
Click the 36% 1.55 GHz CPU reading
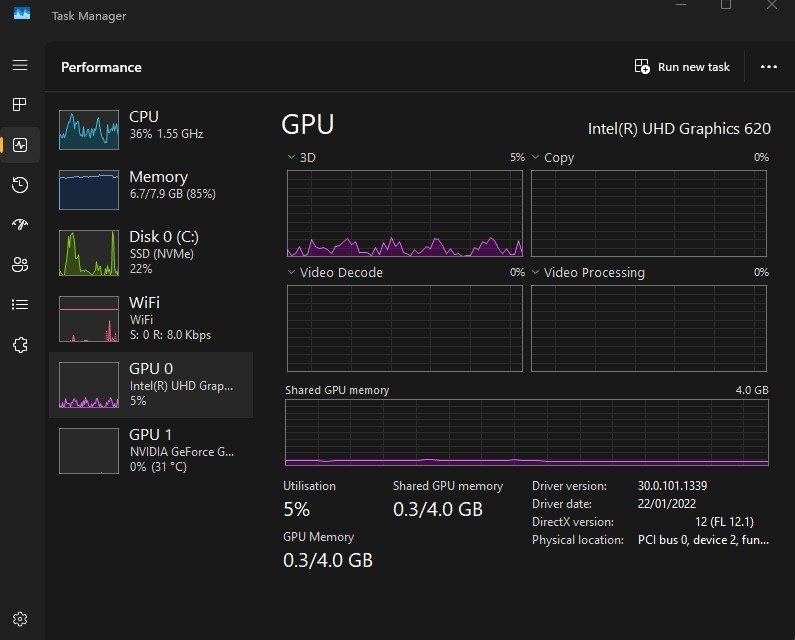[x=166, y=134]
